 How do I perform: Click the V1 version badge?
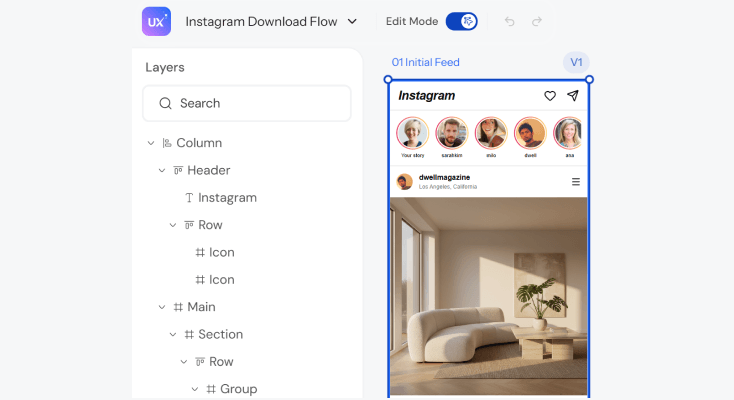(x=576, y=62)
